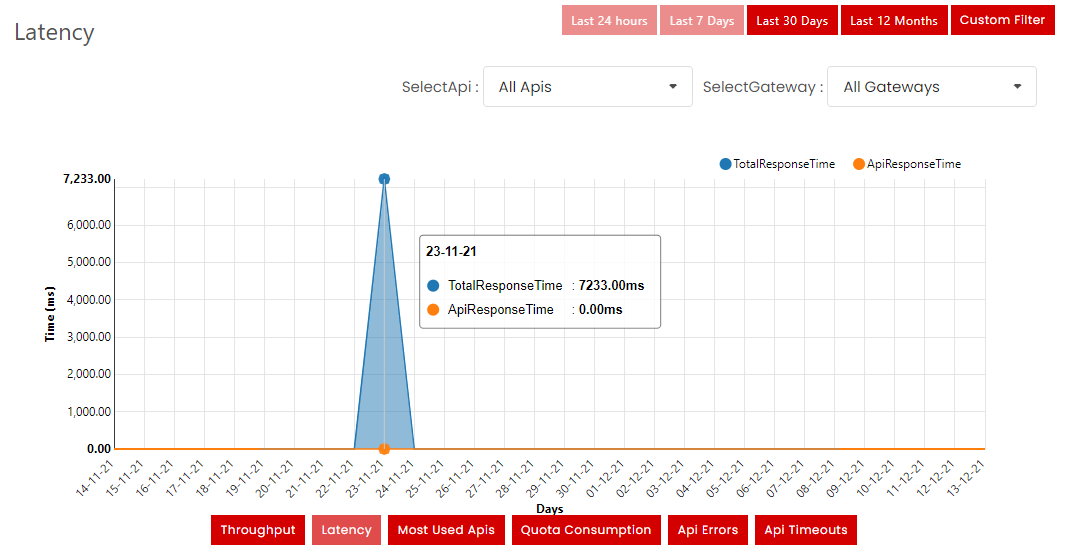
Task: View the Api Errors tab
Action: (708, 530)
